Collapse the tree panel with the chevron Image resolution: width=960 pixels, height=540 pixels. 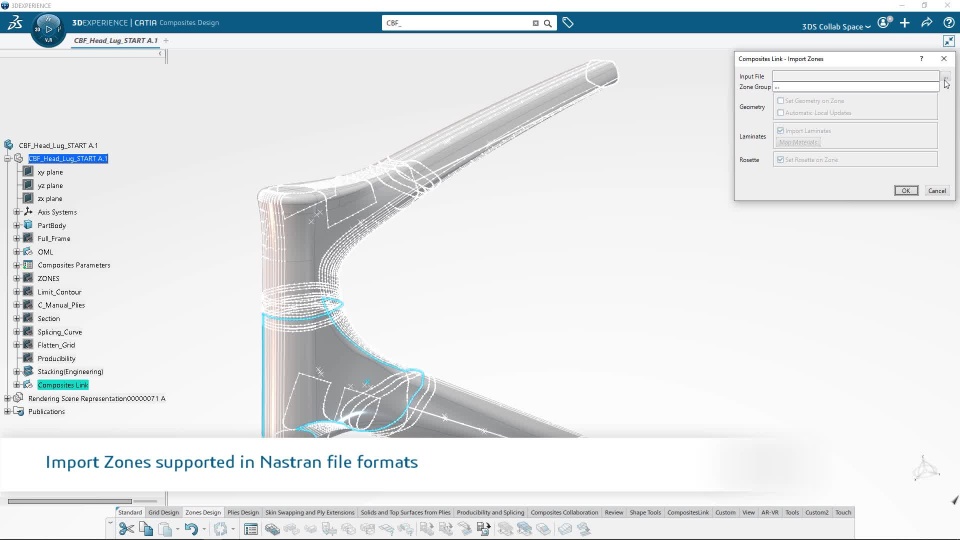[x=160, y=54]
